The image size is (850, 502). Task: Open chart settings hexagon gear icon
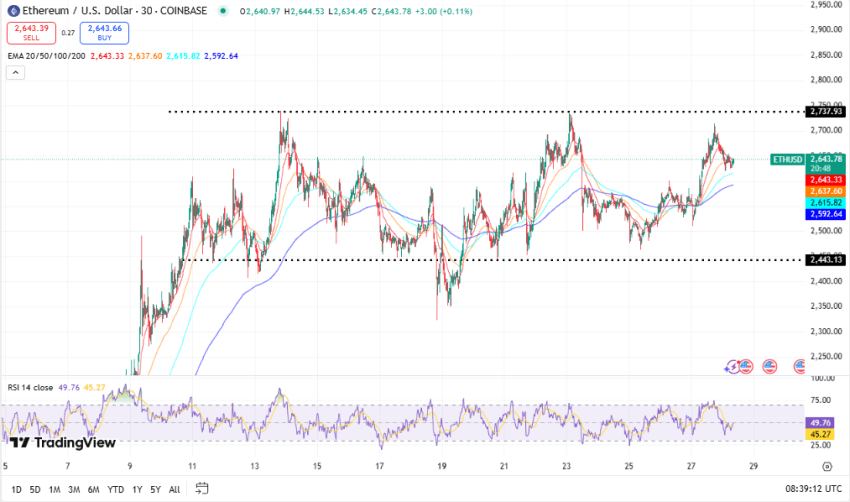[x=827, y=465]
